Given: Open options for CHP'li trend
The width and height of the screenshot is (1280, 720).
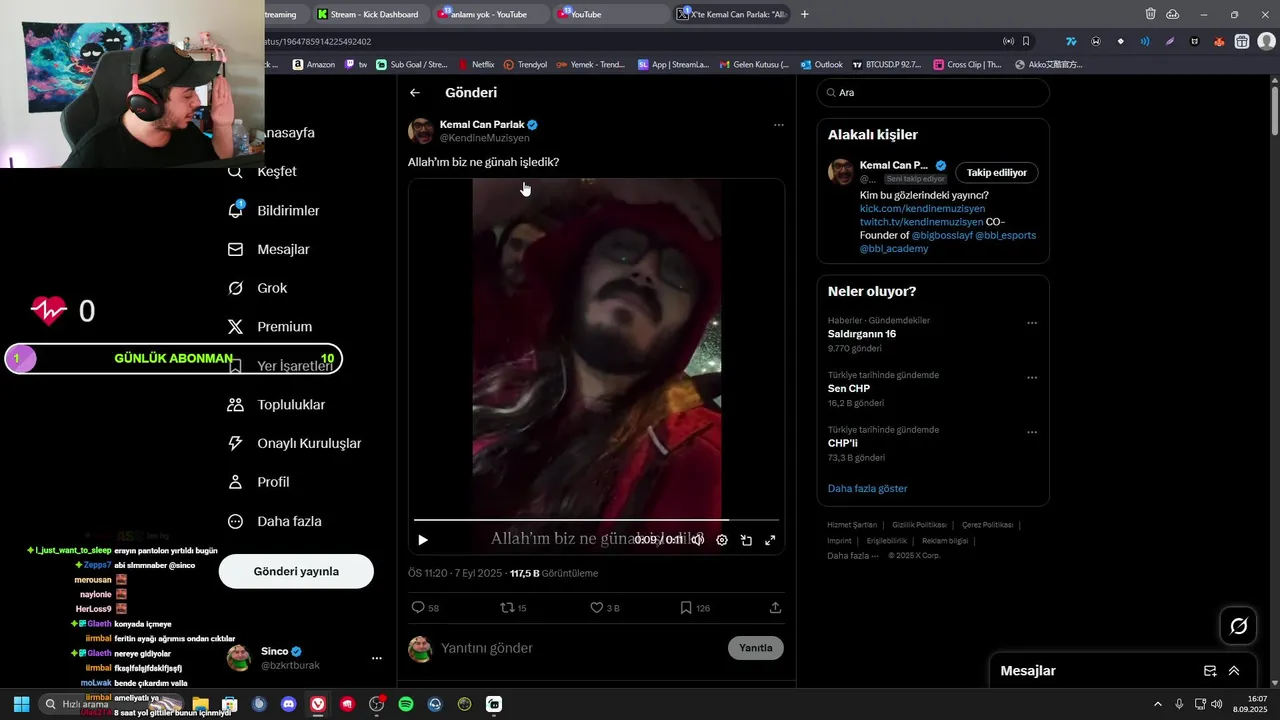Looking at the screenshot, I should tap(1032, 433).
